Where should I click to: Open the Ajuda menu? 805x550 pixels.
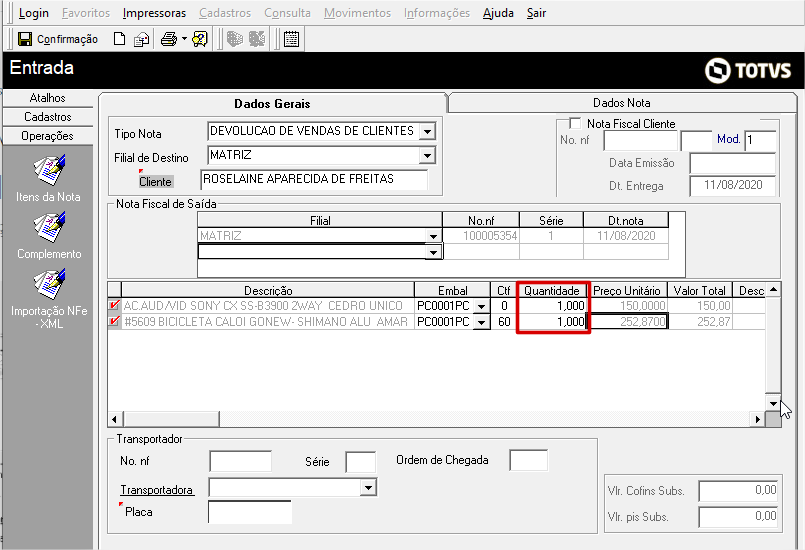498,13
